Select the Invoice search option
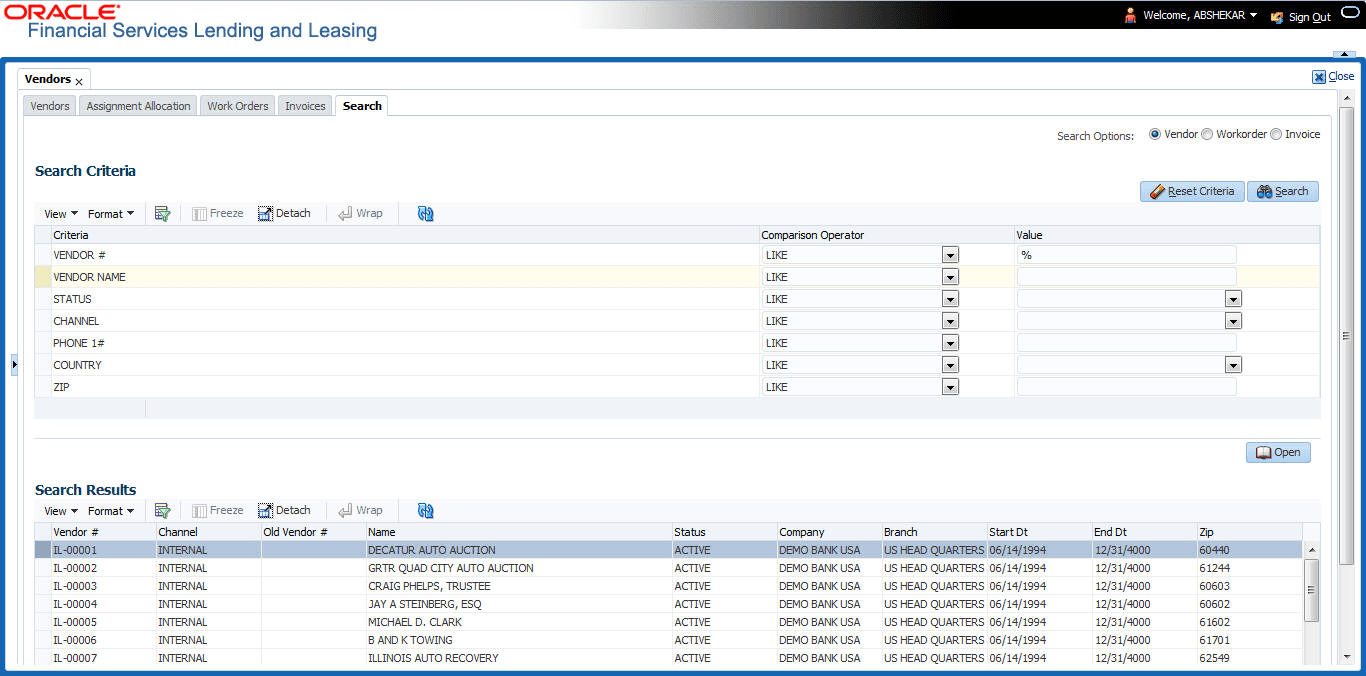The width and height of the screenshot is (1366, 676). tap(1276, 134)
